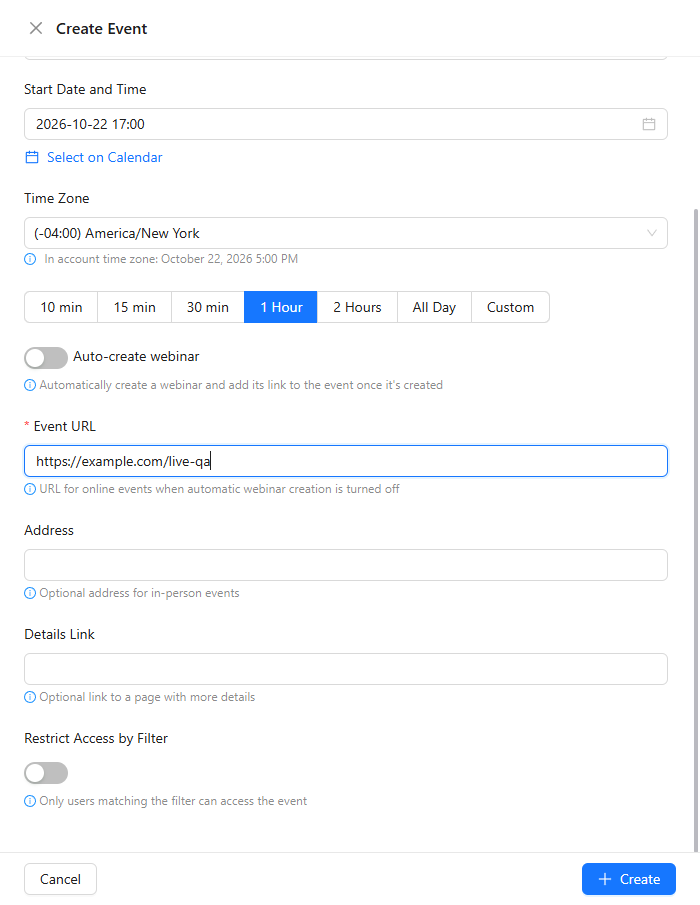Screen dimensions: 700x905
Task: Click info icon beside account time zone note
Action: click(x=30, y=259)
